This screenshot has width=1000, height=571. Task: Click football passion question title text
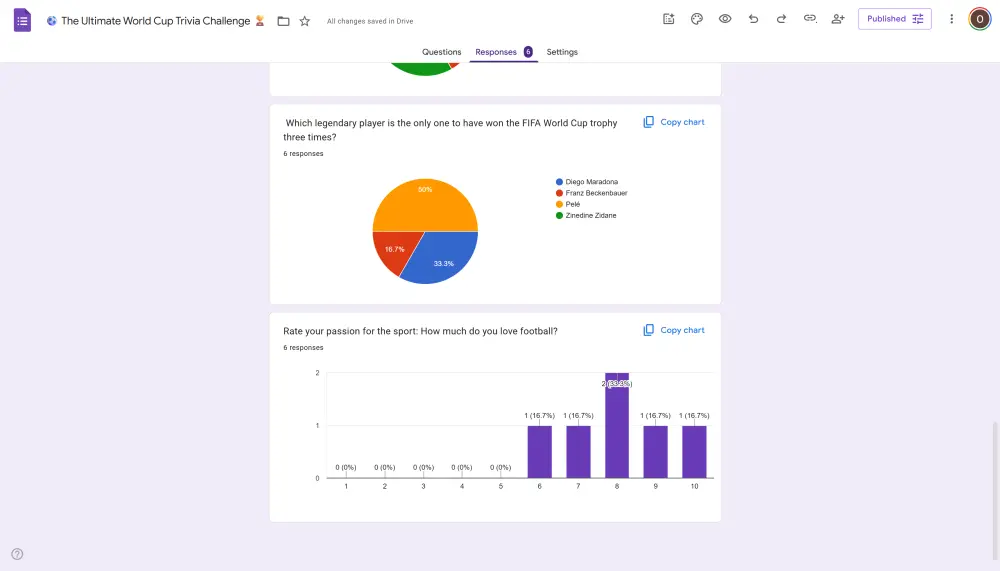point(420,331)
